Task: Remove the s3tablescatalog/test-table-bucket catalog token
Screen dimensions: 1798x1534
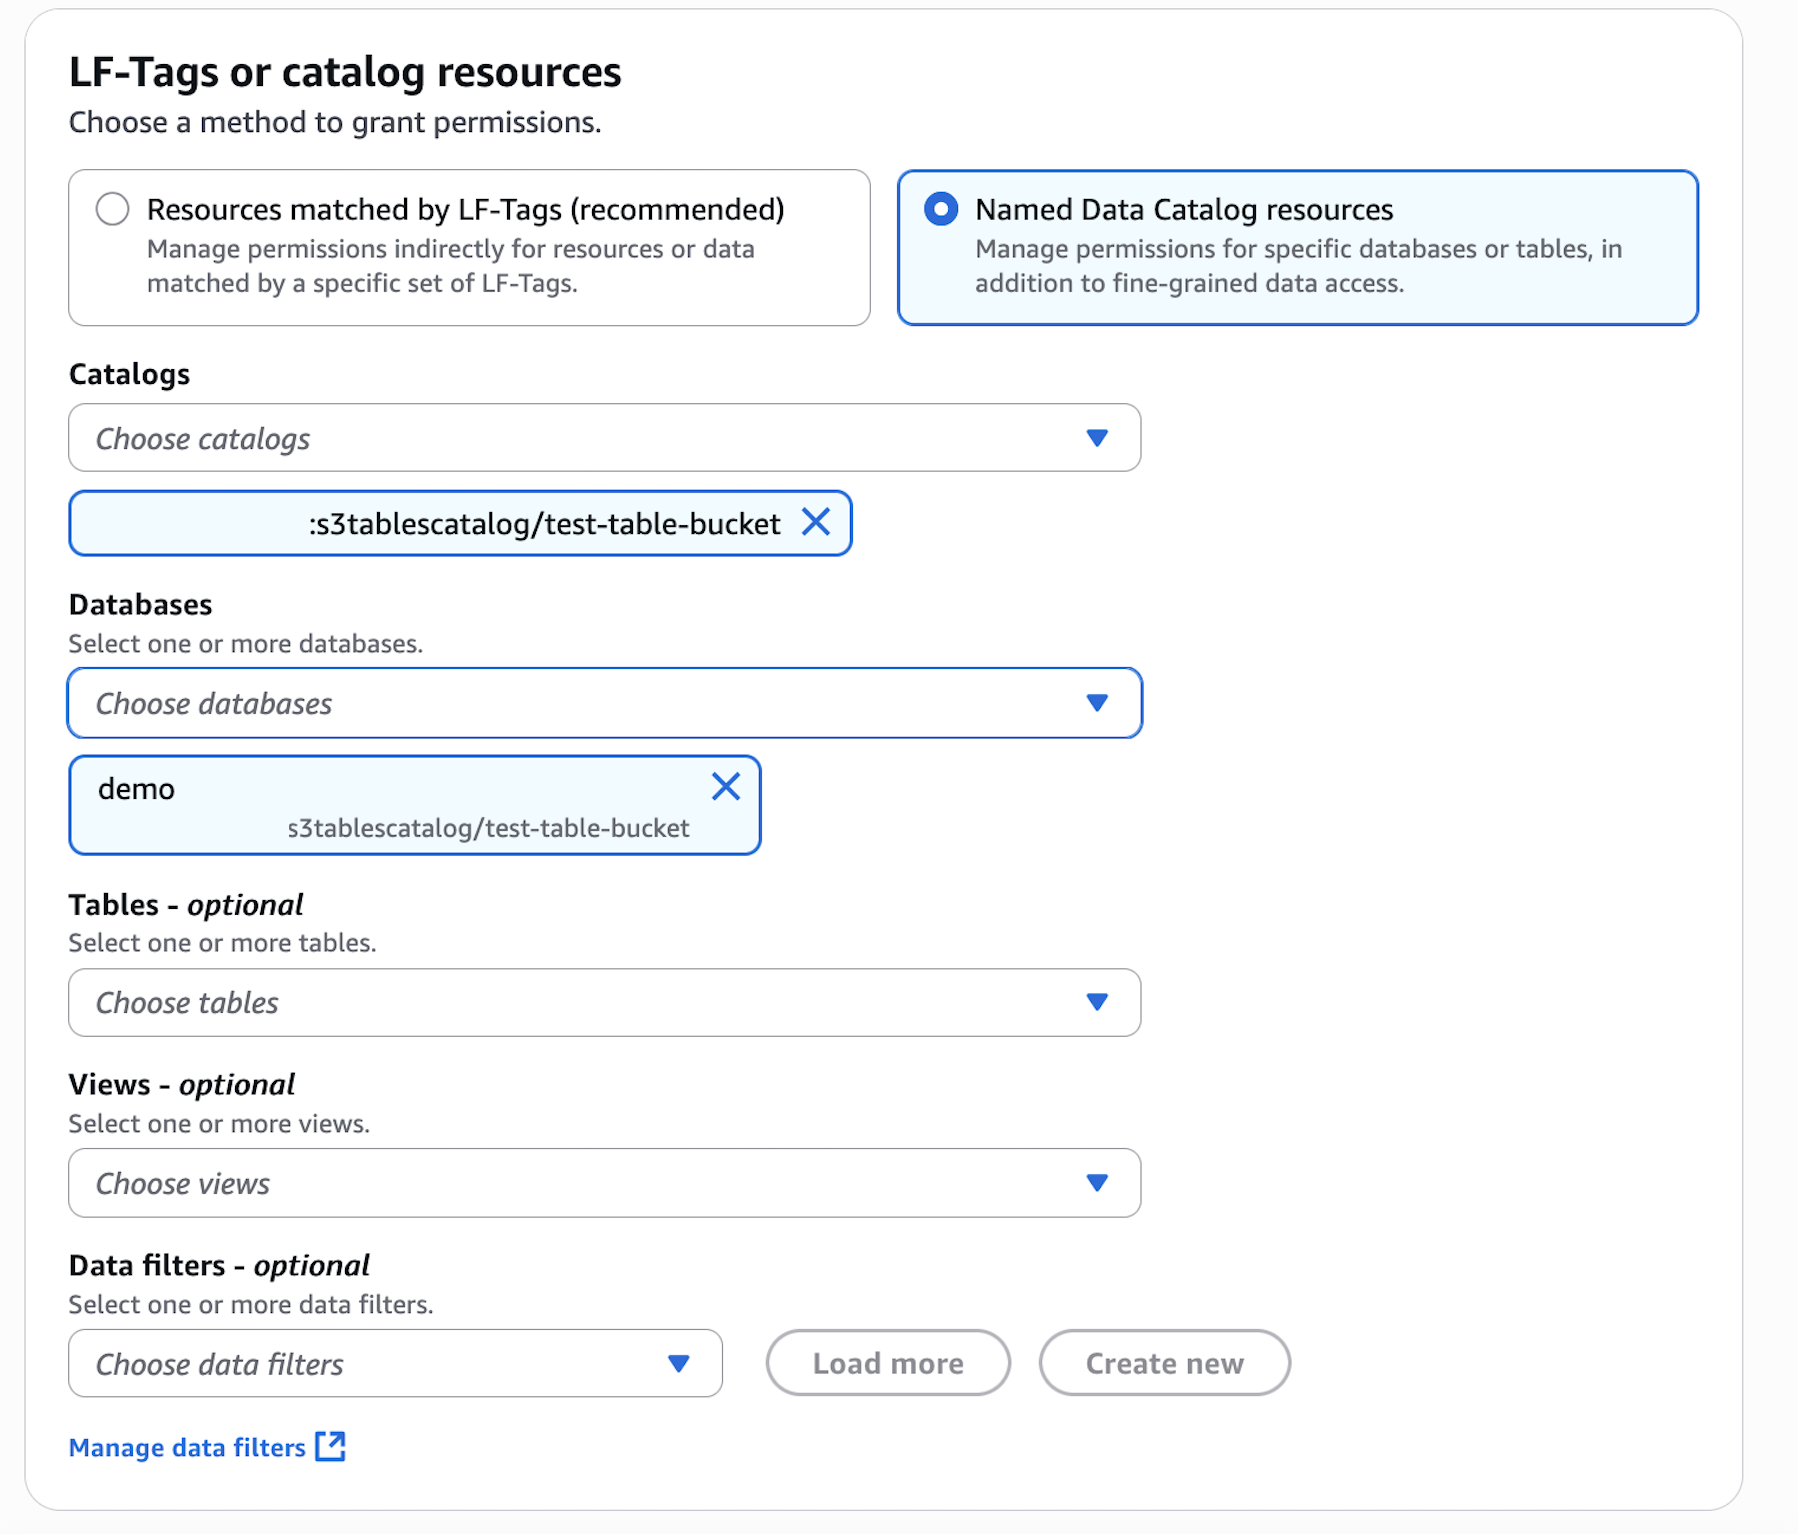Action: 816,522
